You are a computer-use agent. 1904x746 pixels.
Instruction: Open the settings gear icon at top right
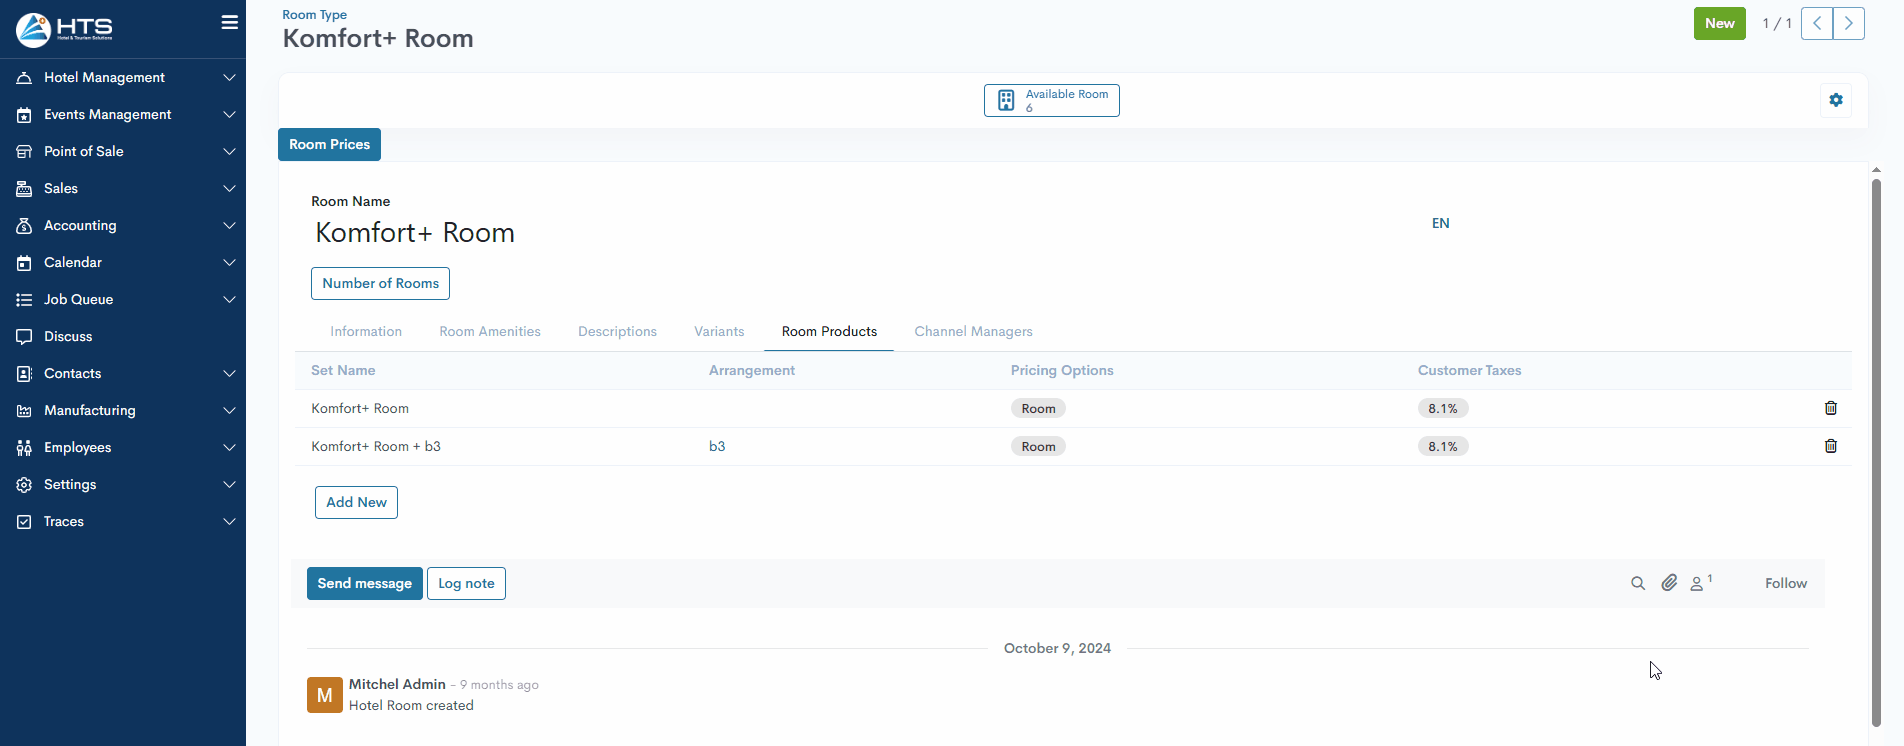(x=1835, y=100)
